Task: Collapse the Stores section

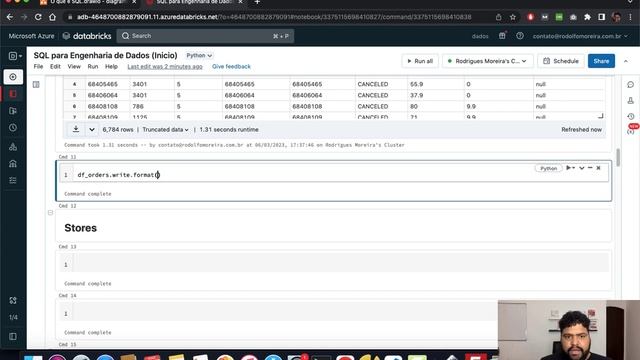Action: pos(51,213)
